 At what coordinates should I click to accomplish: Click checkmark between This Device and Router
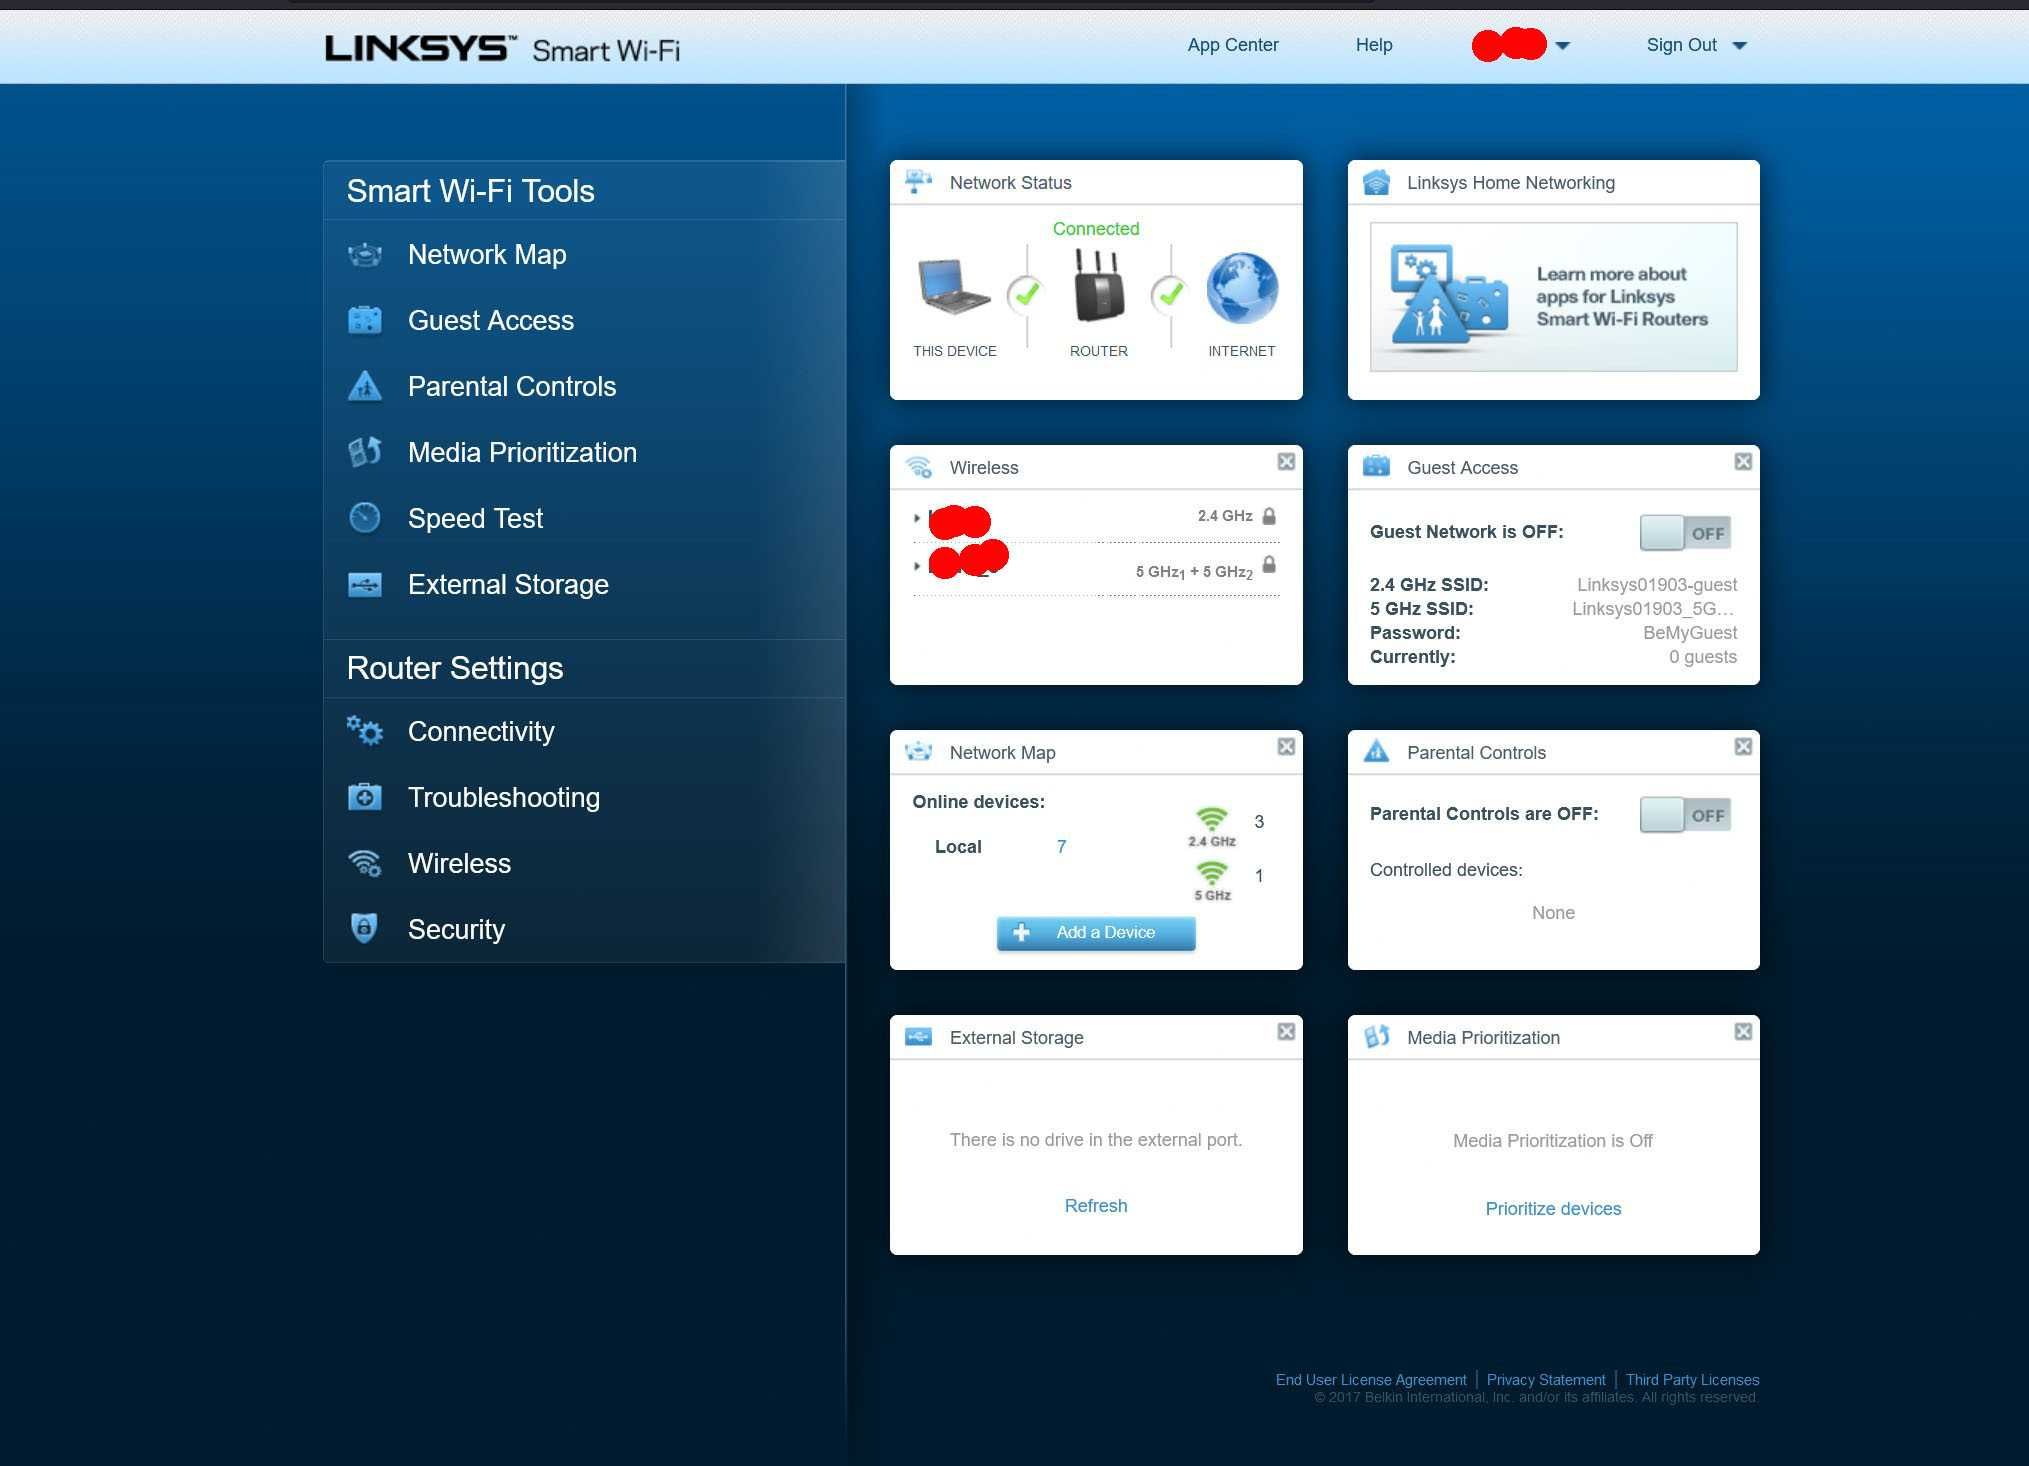click(x=1026, y=294)
